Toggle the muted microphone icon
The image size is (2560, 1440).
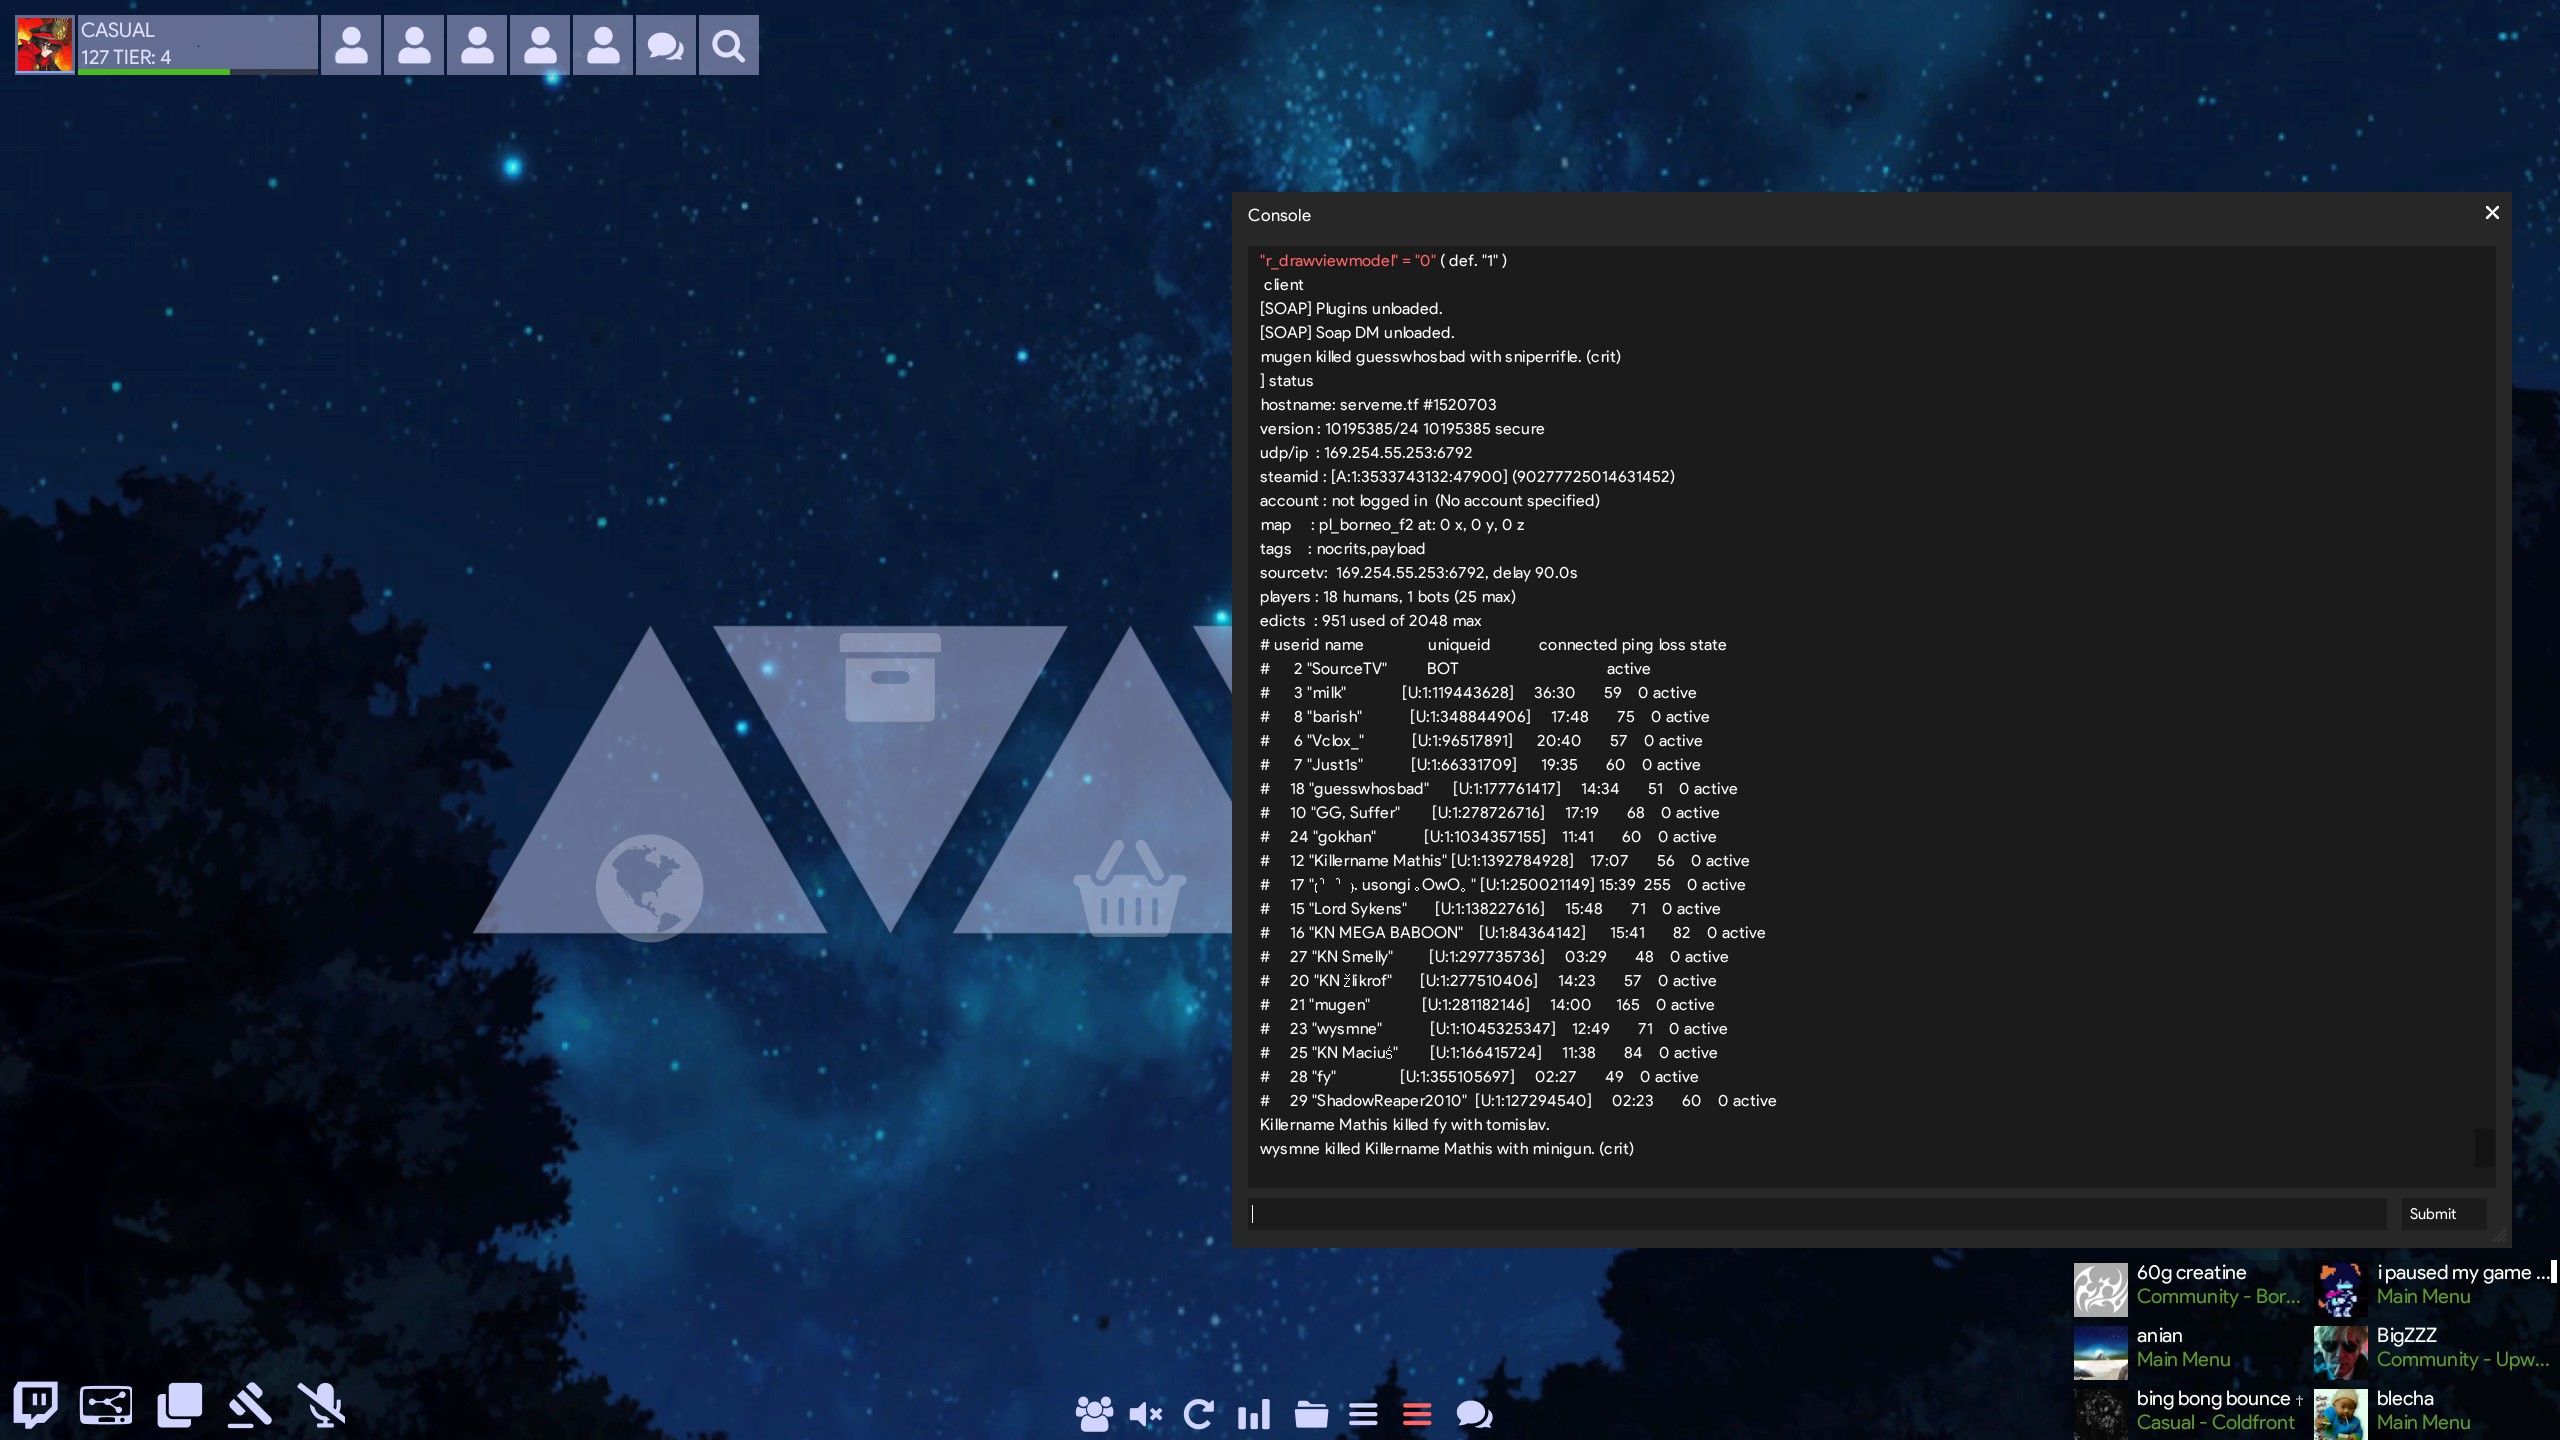click(322, 1405)
